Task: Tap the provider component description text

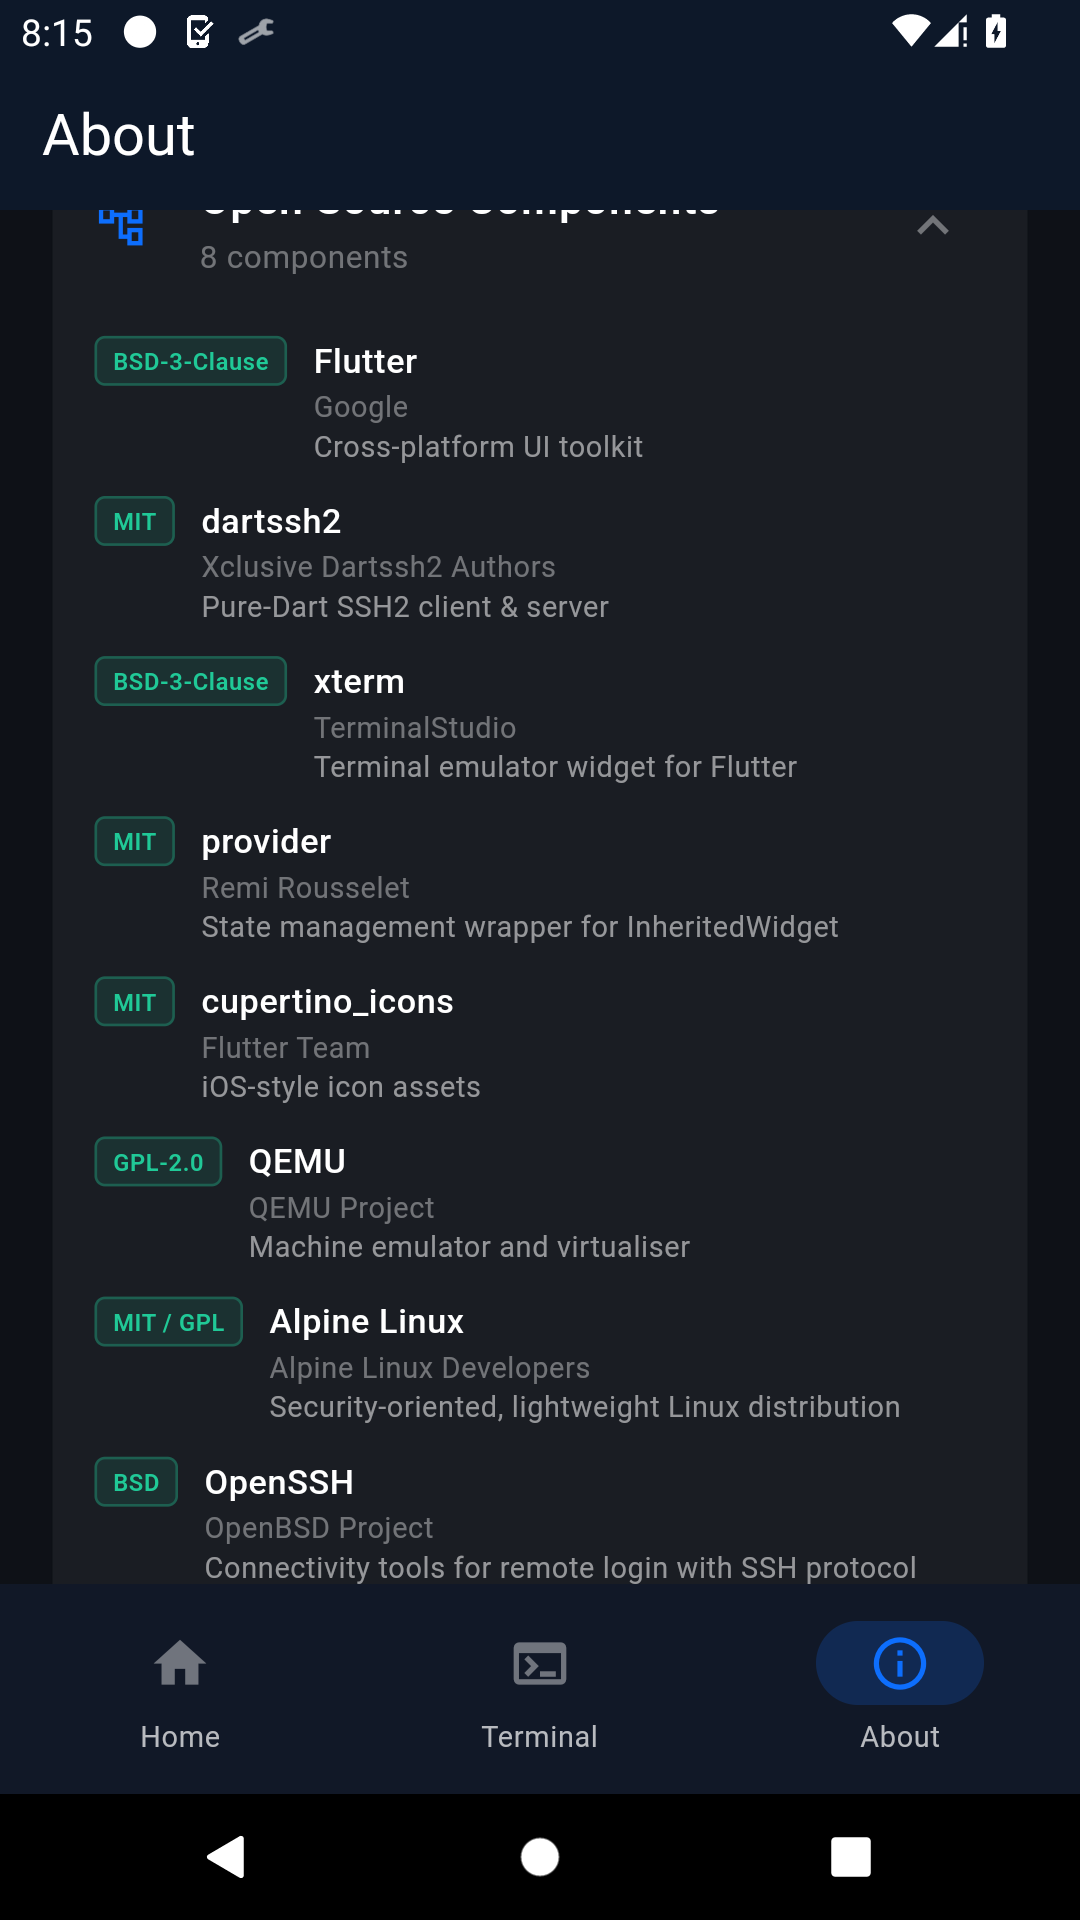Action: tap(520, 927)
